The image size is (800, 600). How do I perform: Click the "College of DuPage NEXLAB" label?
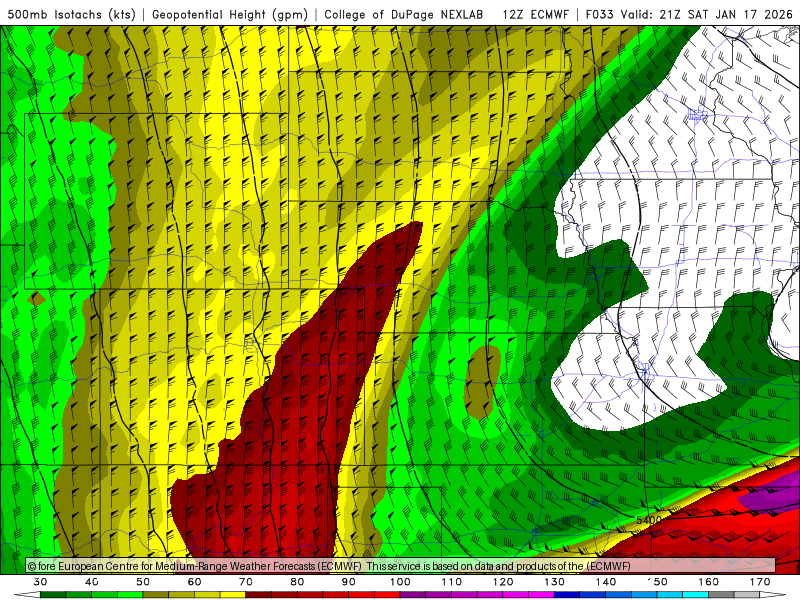404,14
